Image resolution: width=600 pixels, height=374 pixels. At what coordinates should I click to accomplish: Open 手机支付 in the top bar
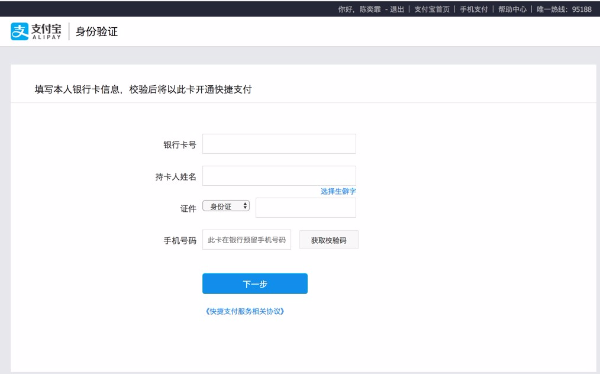point(474,9)
